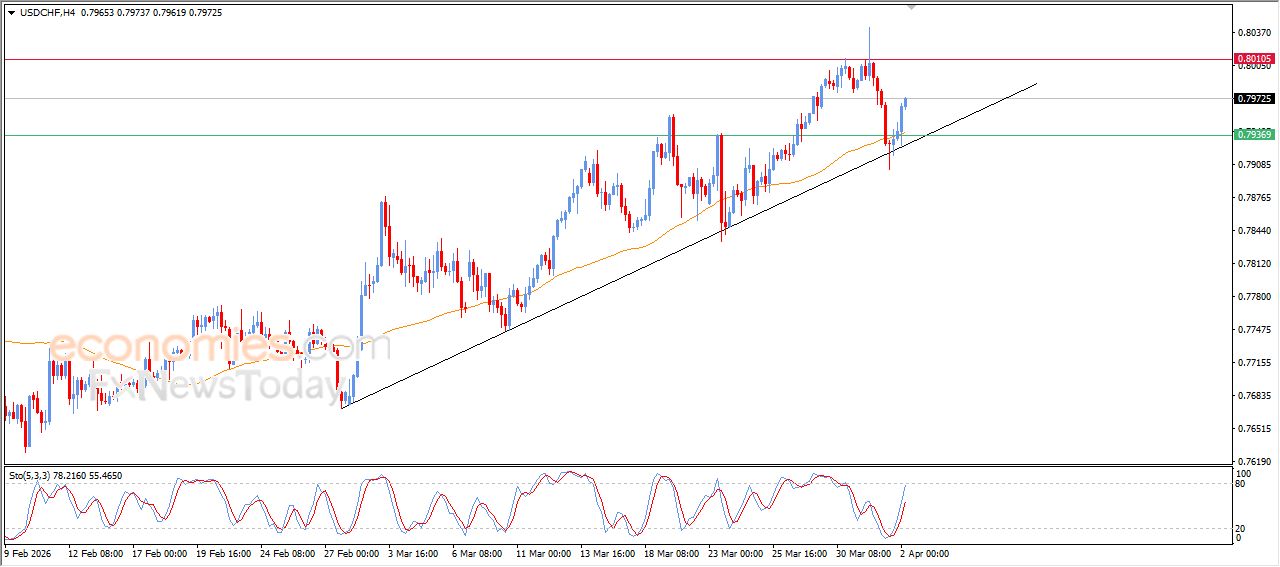Click the 0.76835 price axis label
The height and width of the screenshot is (567, 1280).
[1254, 396]
